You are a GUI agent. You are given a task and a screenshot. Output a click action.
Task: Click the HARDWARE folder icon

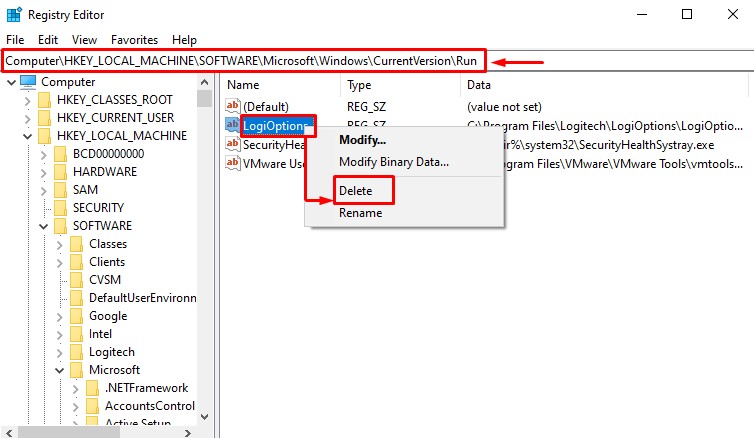point(61,172)
